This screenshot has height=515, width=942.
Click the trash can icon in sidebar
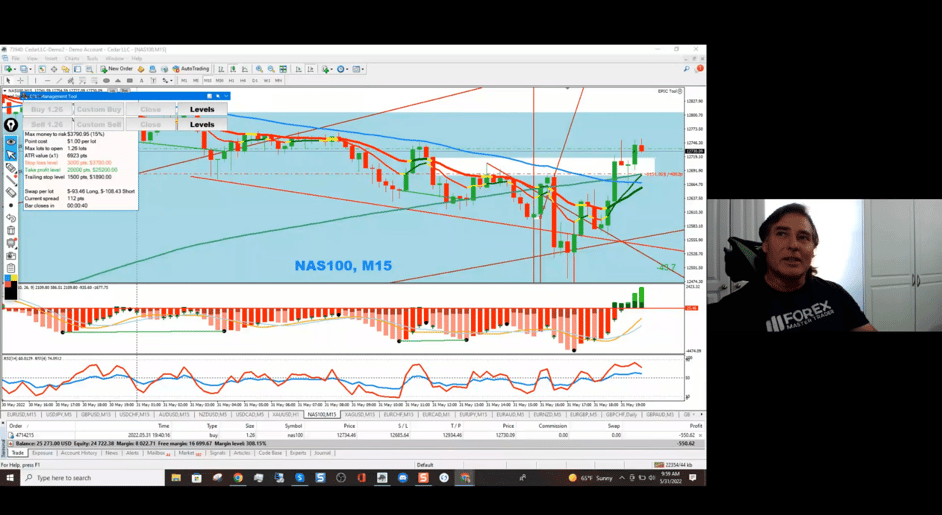click(x=11, y=230)
